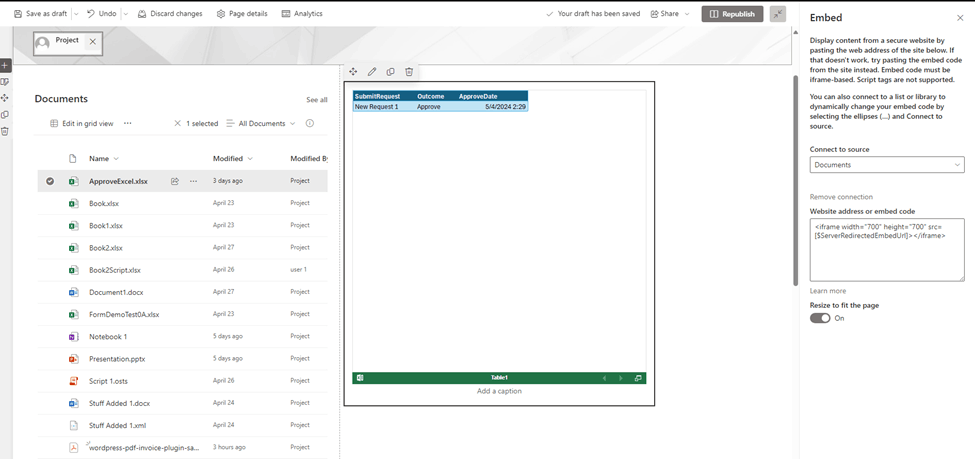This screenshot has width=975, height=459.
Task: Open Analytics
Action: 302,14
